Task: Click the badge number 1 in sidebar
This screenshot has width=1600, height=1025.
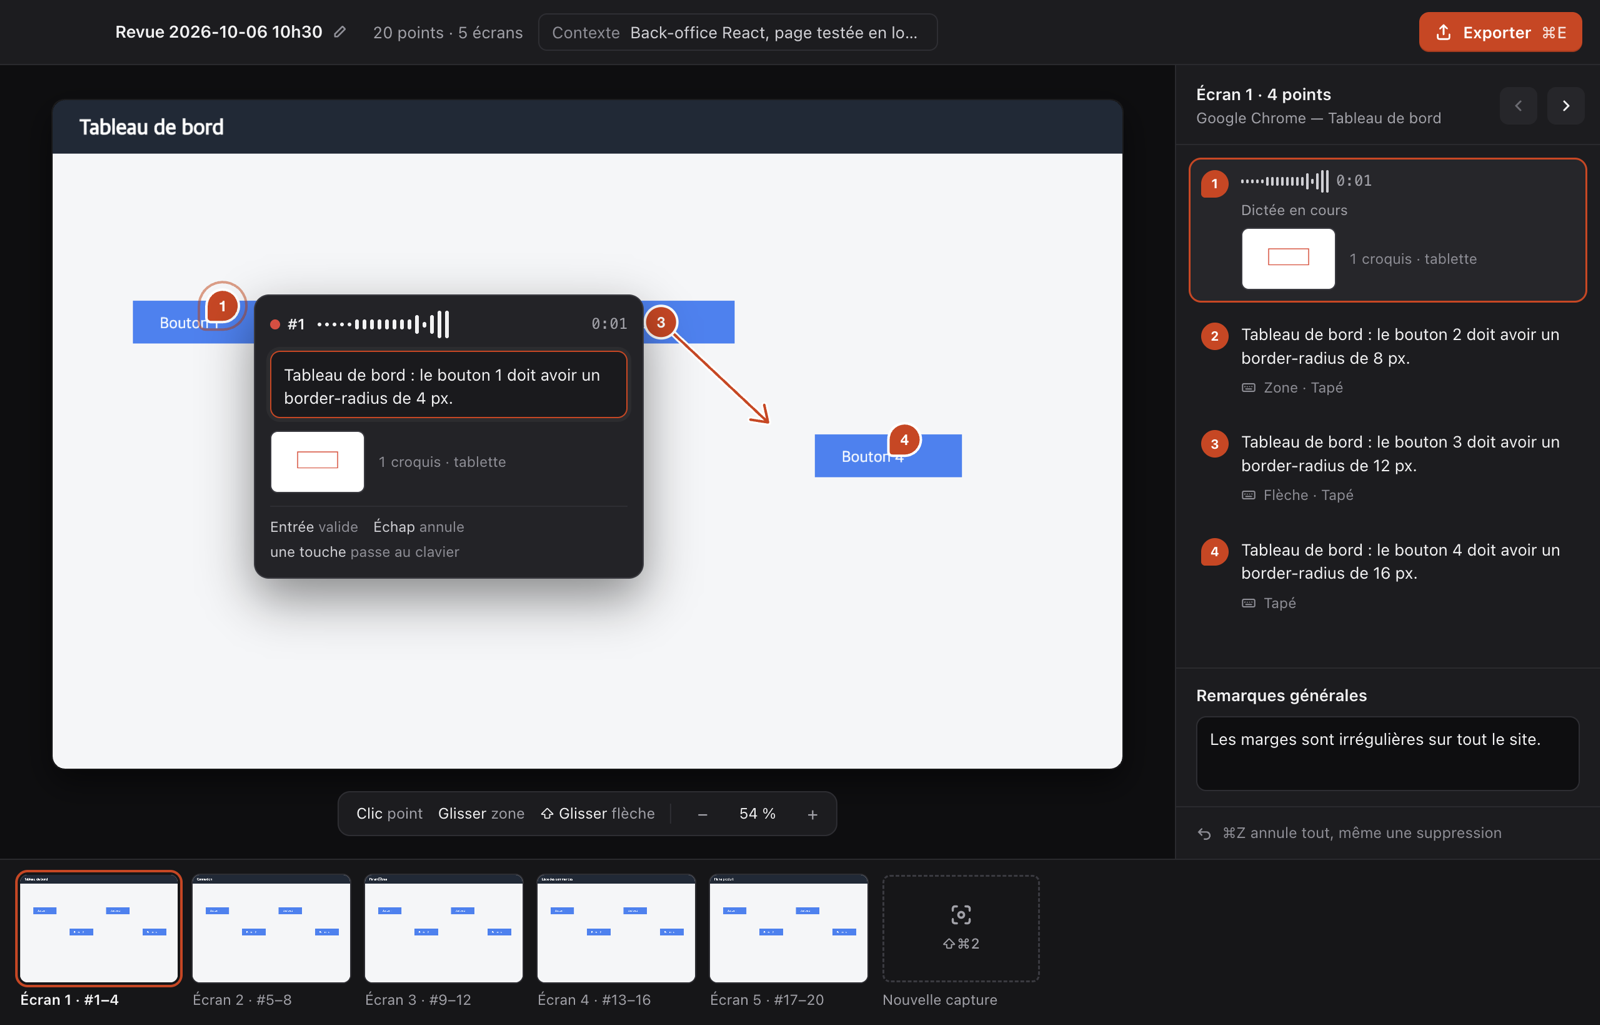Action: pos(1214,184)
